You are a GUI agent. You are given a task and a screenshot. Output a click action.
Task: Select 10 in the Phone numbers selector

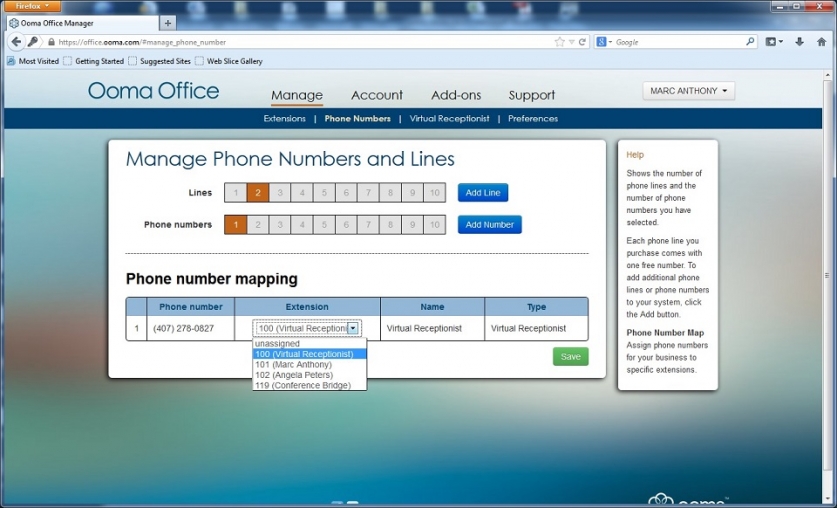point(435,225)
